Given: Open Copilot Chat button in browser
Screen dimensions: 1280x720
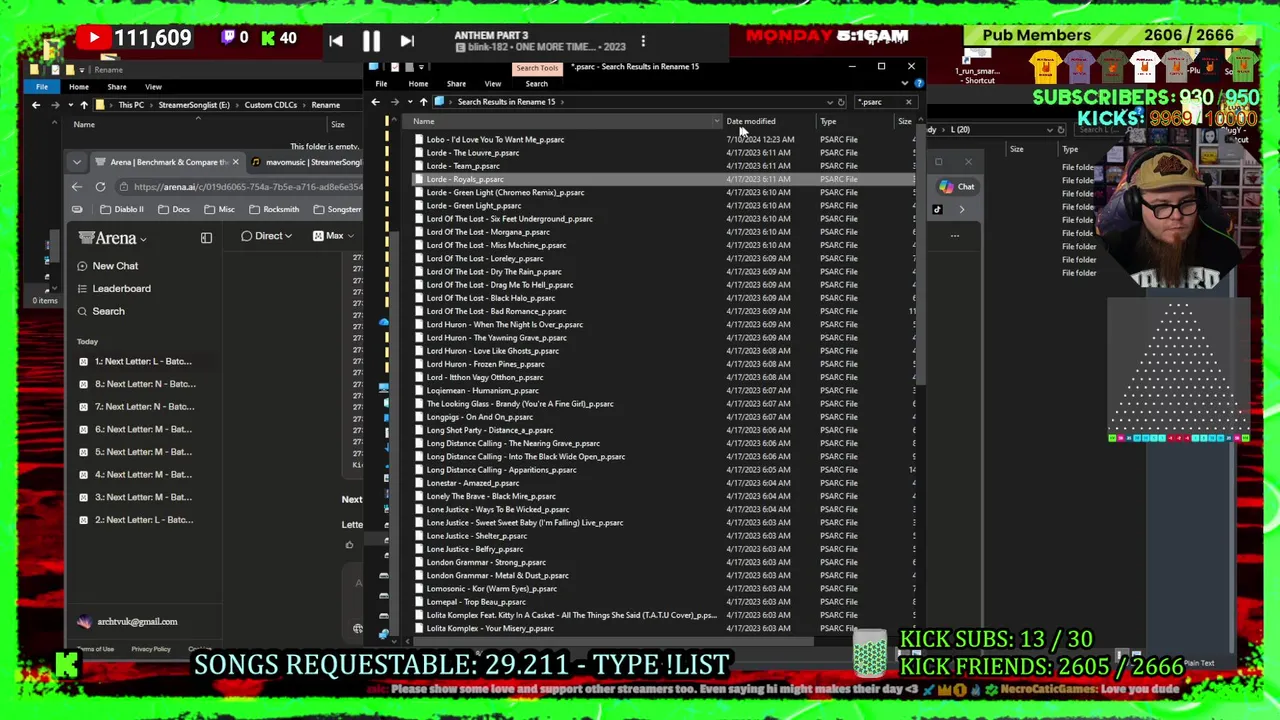Looking at the screenshot, I should pos(957,187).
